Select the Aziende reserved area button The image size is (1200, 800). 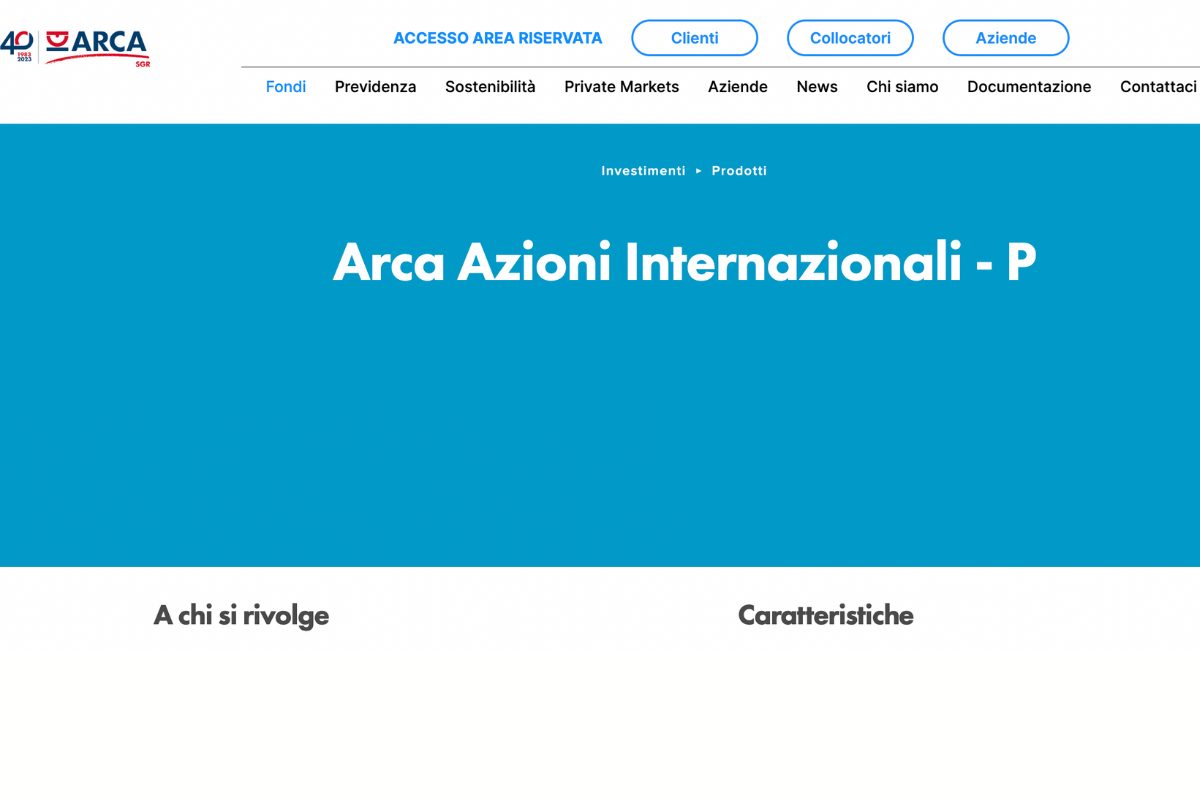coord(1005,38)
